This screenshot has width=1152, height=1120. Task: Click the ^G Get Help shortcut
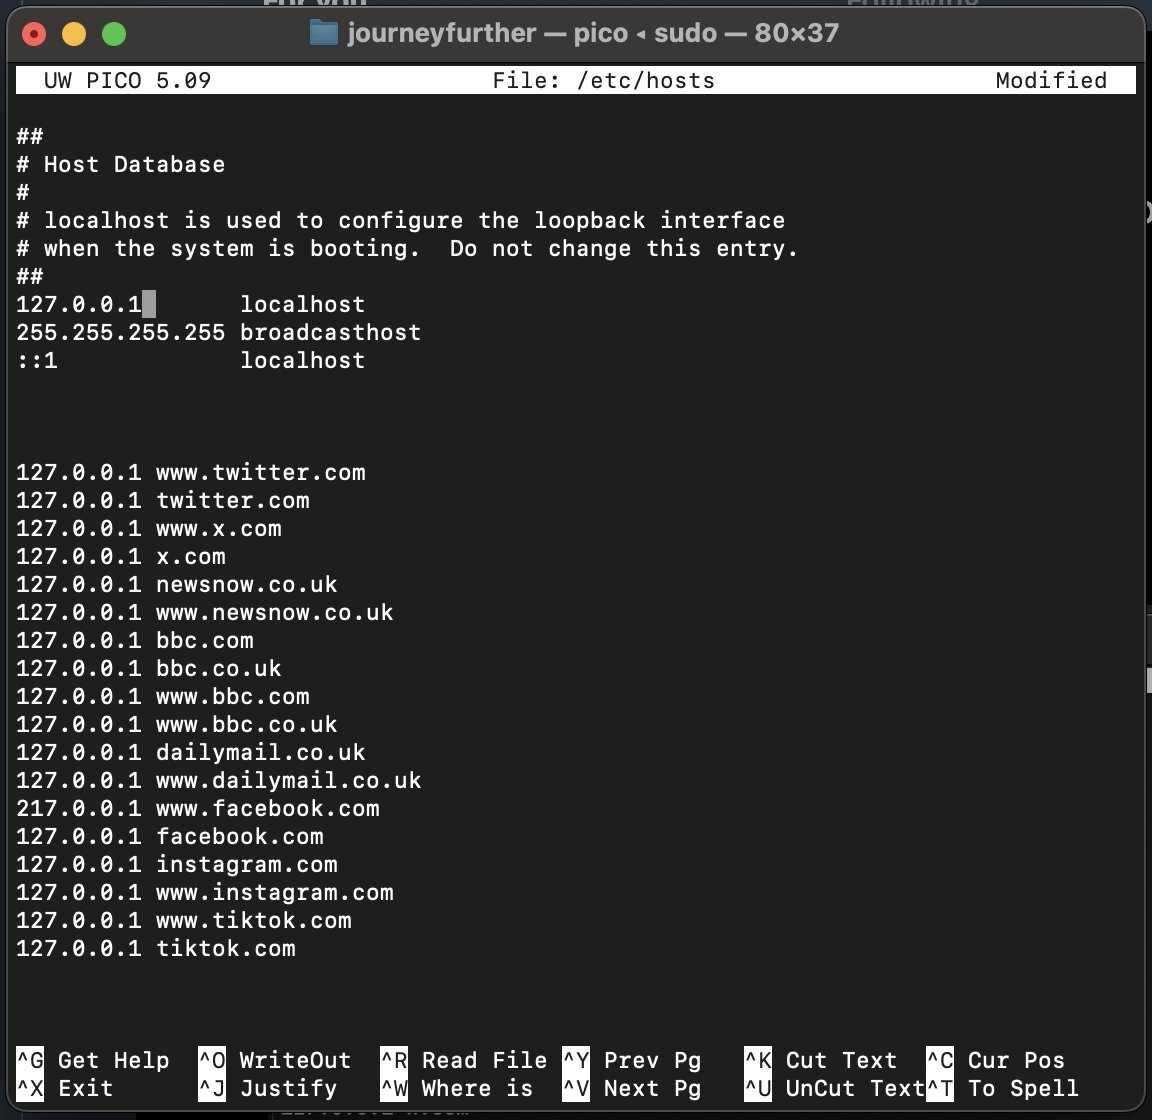(x=93, y=1060)
